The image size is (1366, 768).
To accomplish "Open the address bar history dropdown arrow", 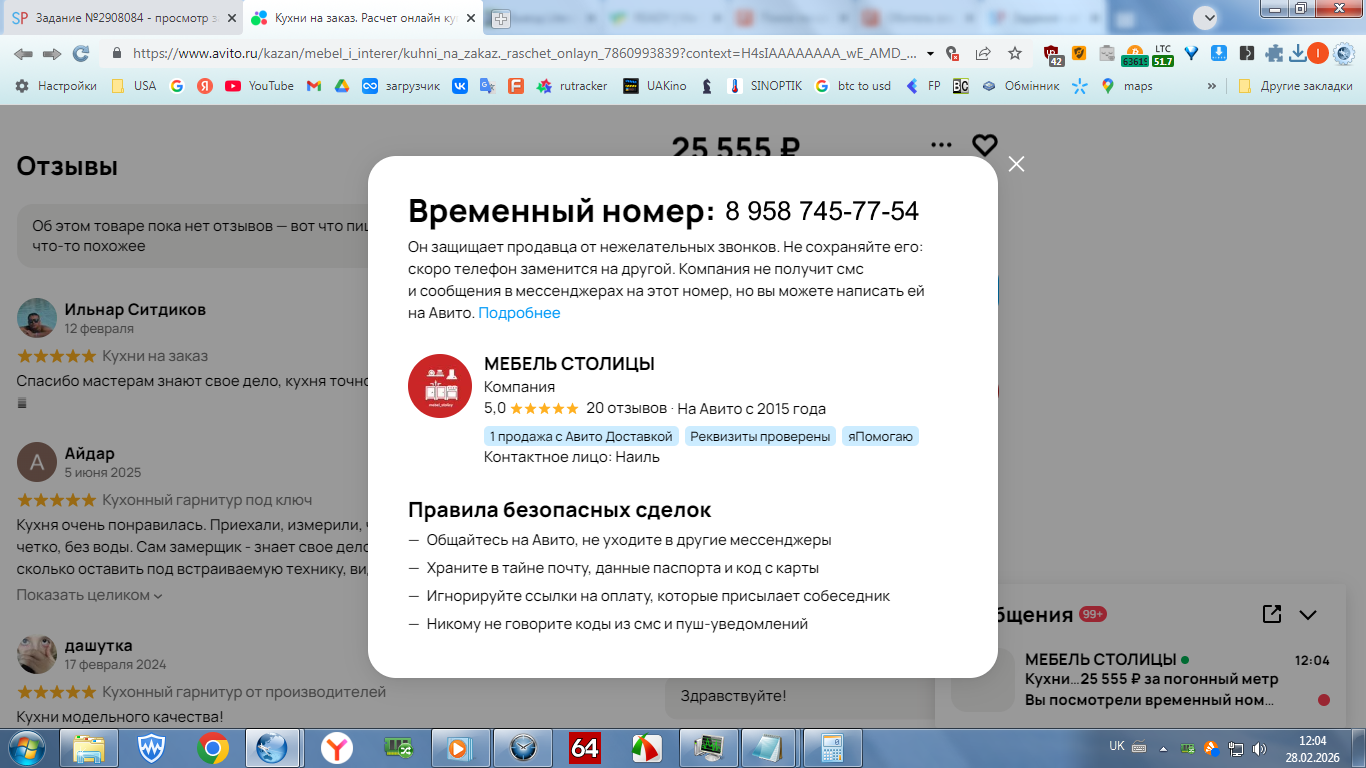I will (931, 53).
